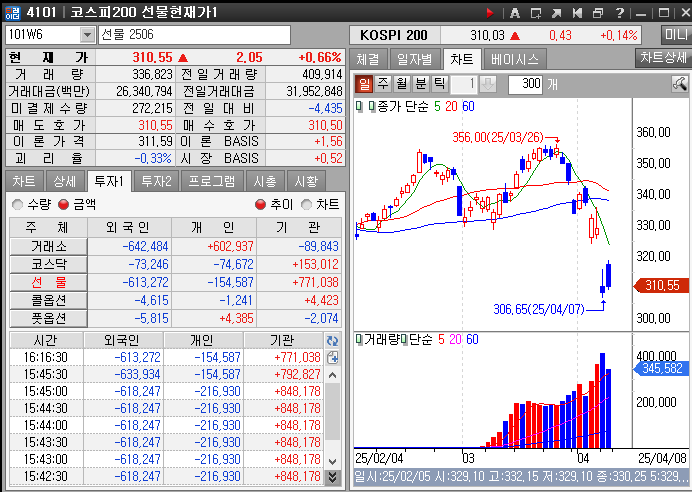Click the grayed down-arrow next to period 1
The image size is (692, 492).
(x=488, y=83)
